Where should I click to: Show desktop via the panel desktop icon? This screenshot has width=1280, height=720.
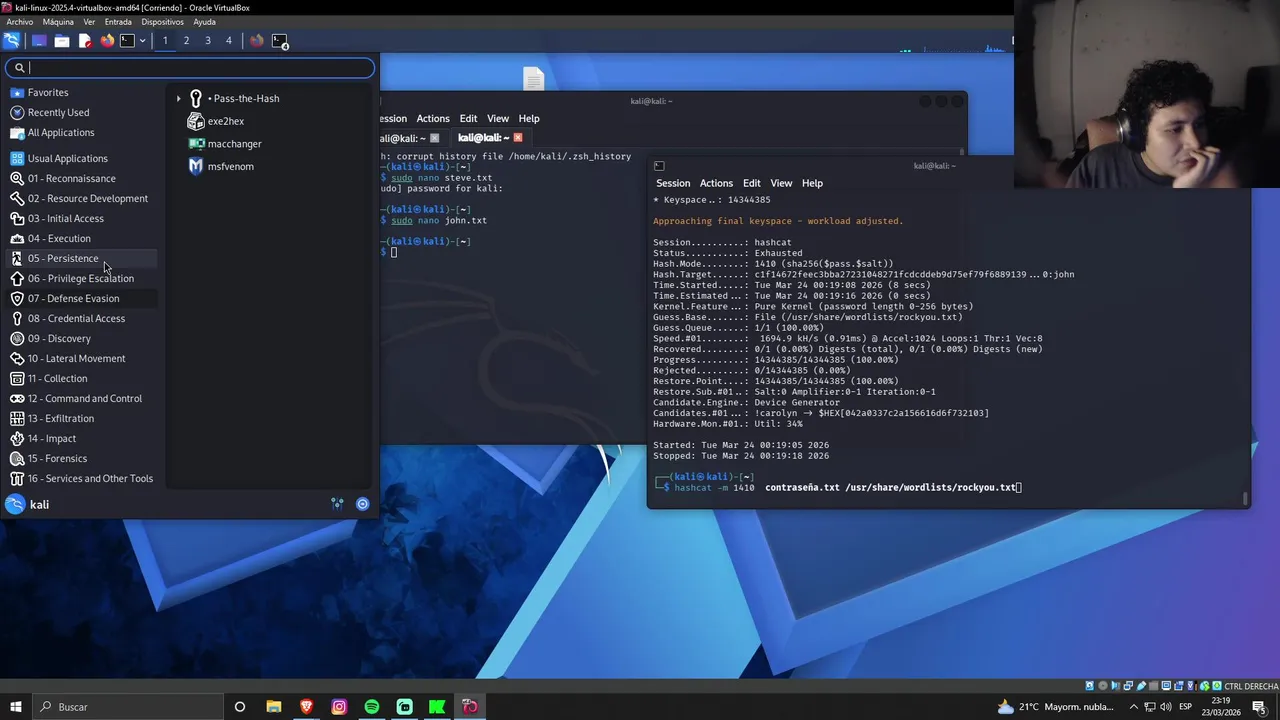(x=39, y=41)
